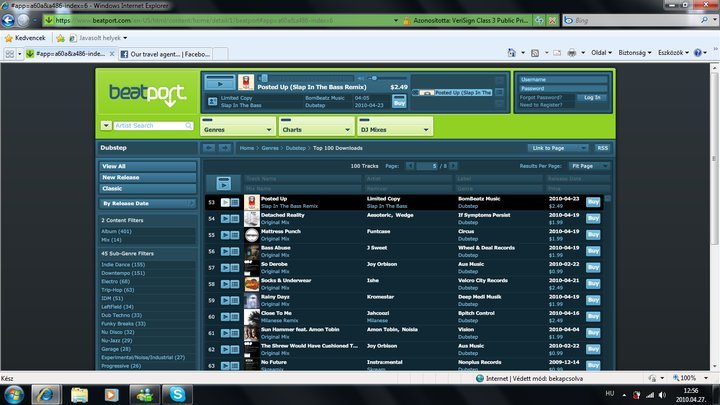Play track 61 Sun Hammer feat. Amon Tobin
The height and width of the screenshot is (405, 720).
(x=225, y=333)
